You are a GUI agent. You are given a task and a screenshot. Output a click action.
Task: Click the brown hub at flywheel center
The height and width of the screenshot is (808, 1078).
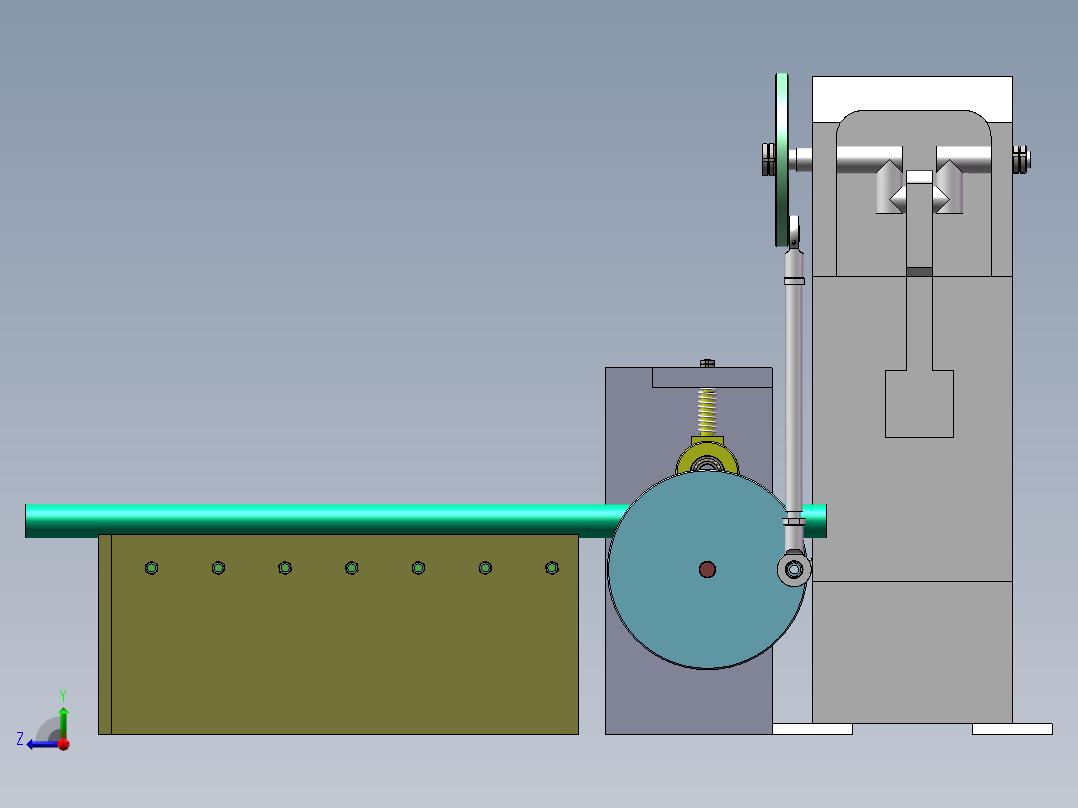709,570
